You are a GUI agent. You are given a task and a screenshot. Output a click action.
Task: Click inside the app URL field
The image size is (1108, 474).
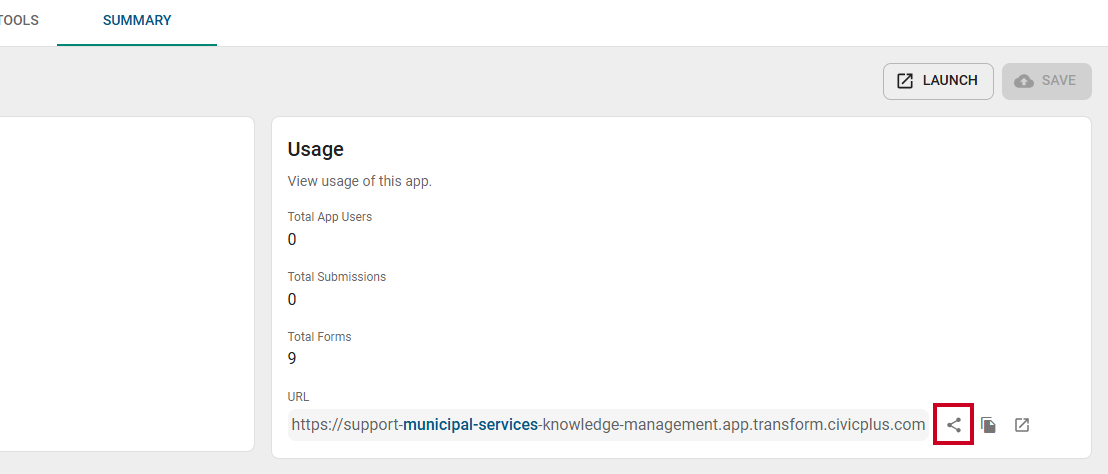608,425
